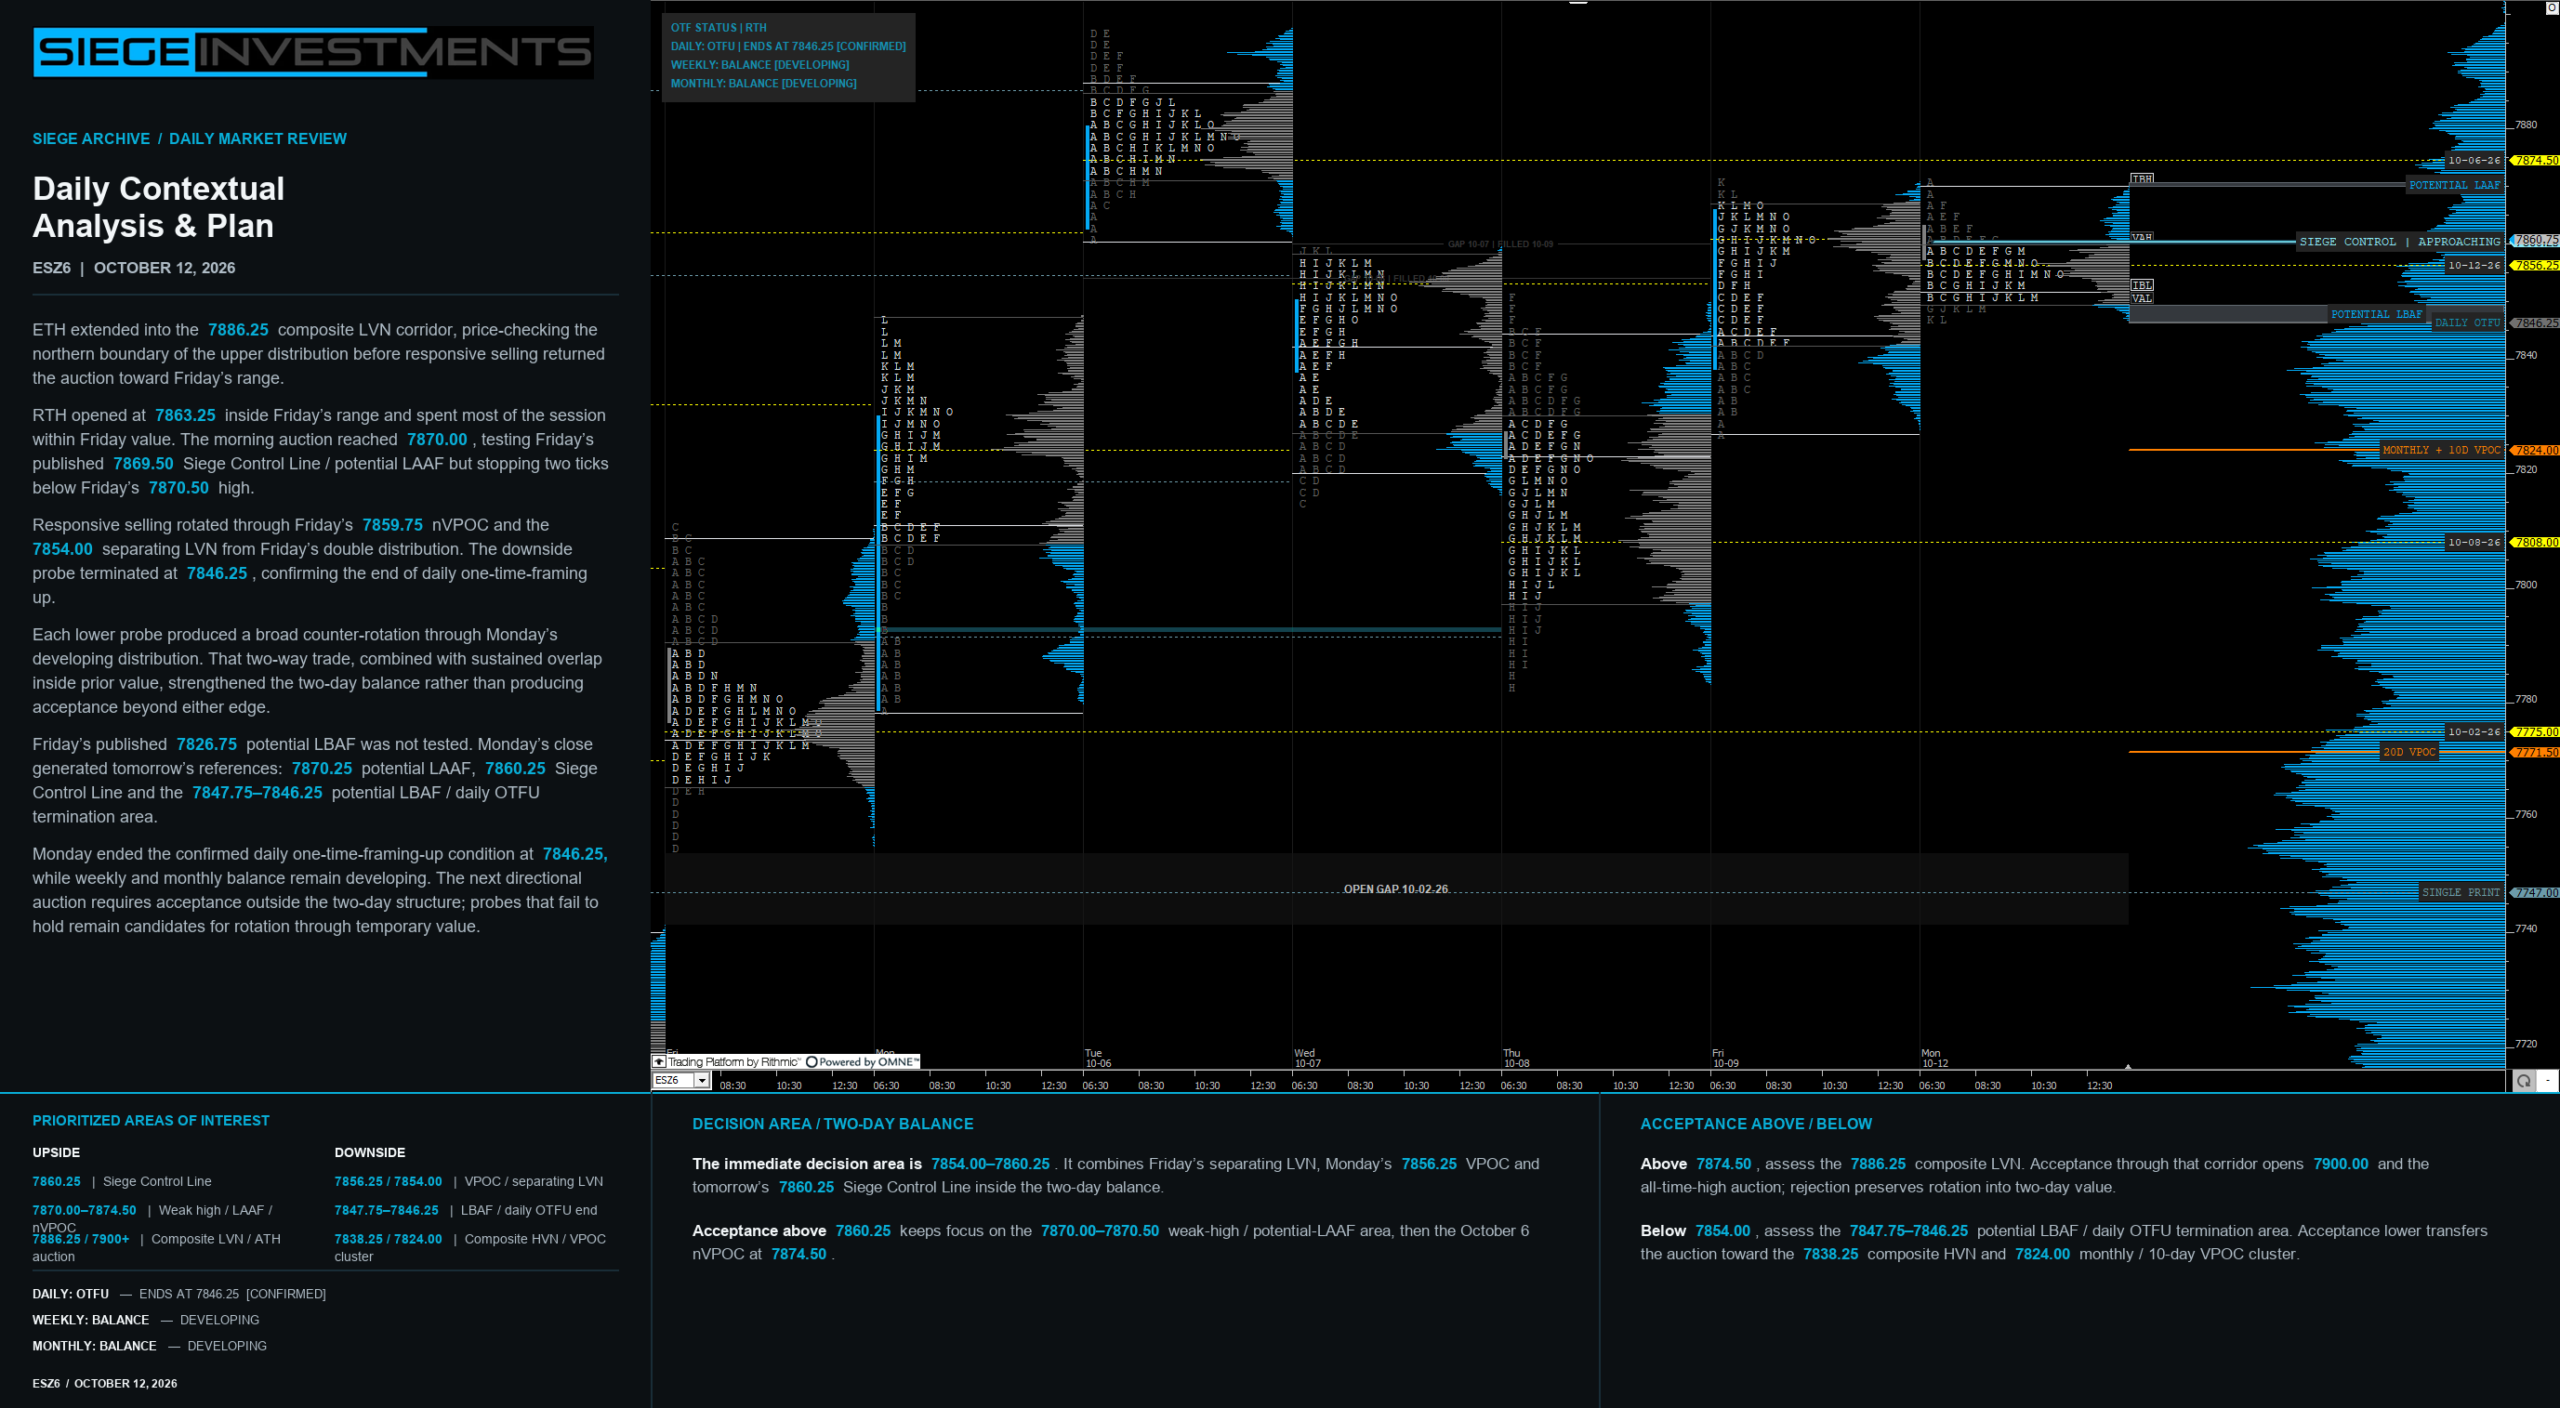Click the 7874.50 price axis marker
This screenshot has height=1408, width=2560.
pyautogui.click(x=2535, y=160)
